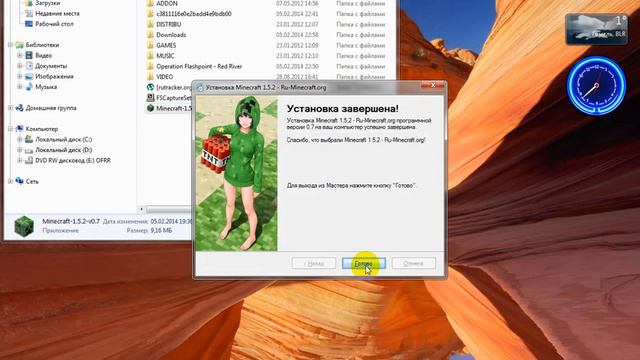640x360 pixels.
Task: Click Недавние места in the navigation pane
Action: (57, 13)
